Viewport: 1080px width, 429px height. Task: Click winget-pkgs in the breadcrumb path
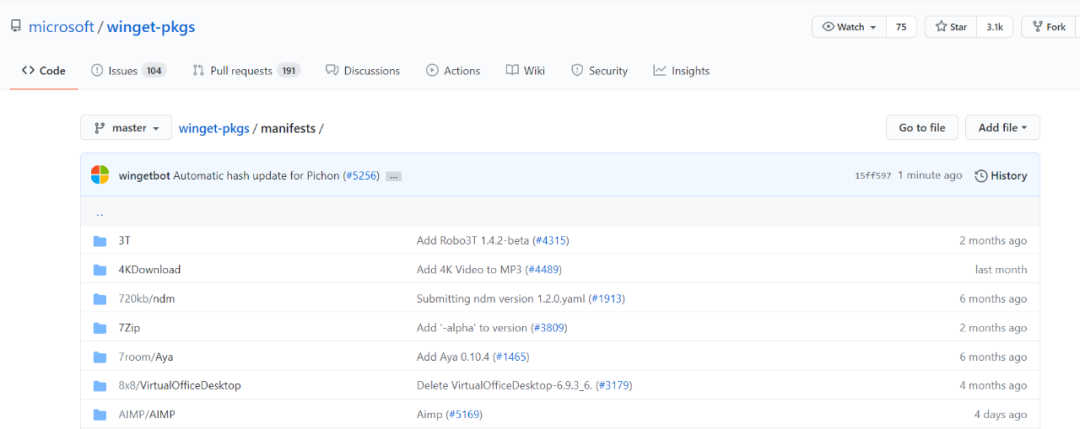[214, 128]
